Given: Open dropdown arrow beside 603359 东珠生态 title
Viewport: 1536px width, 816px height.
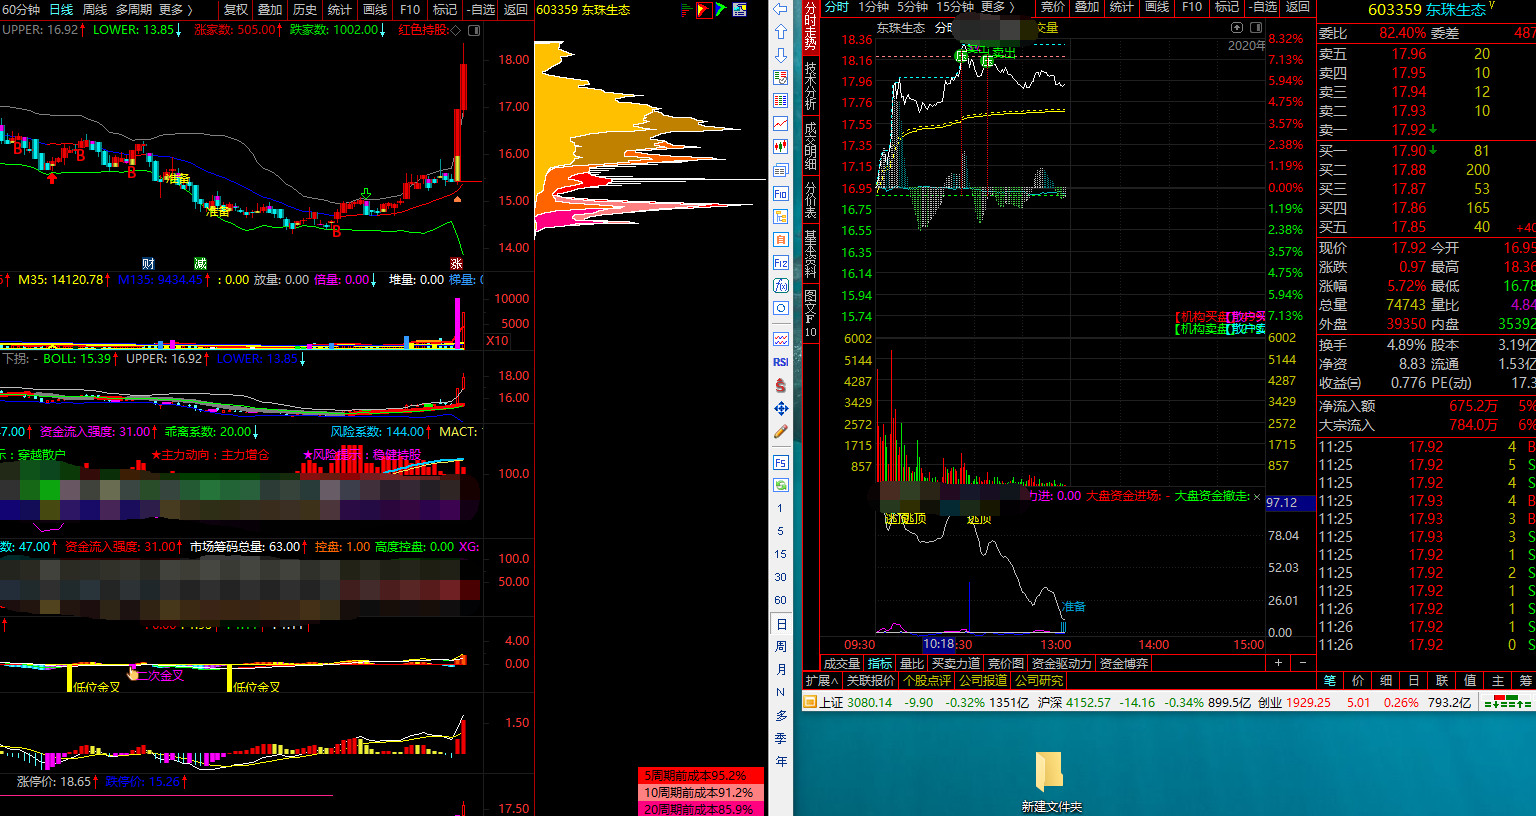Looking at the screenshot, I should coord(1492,6).
